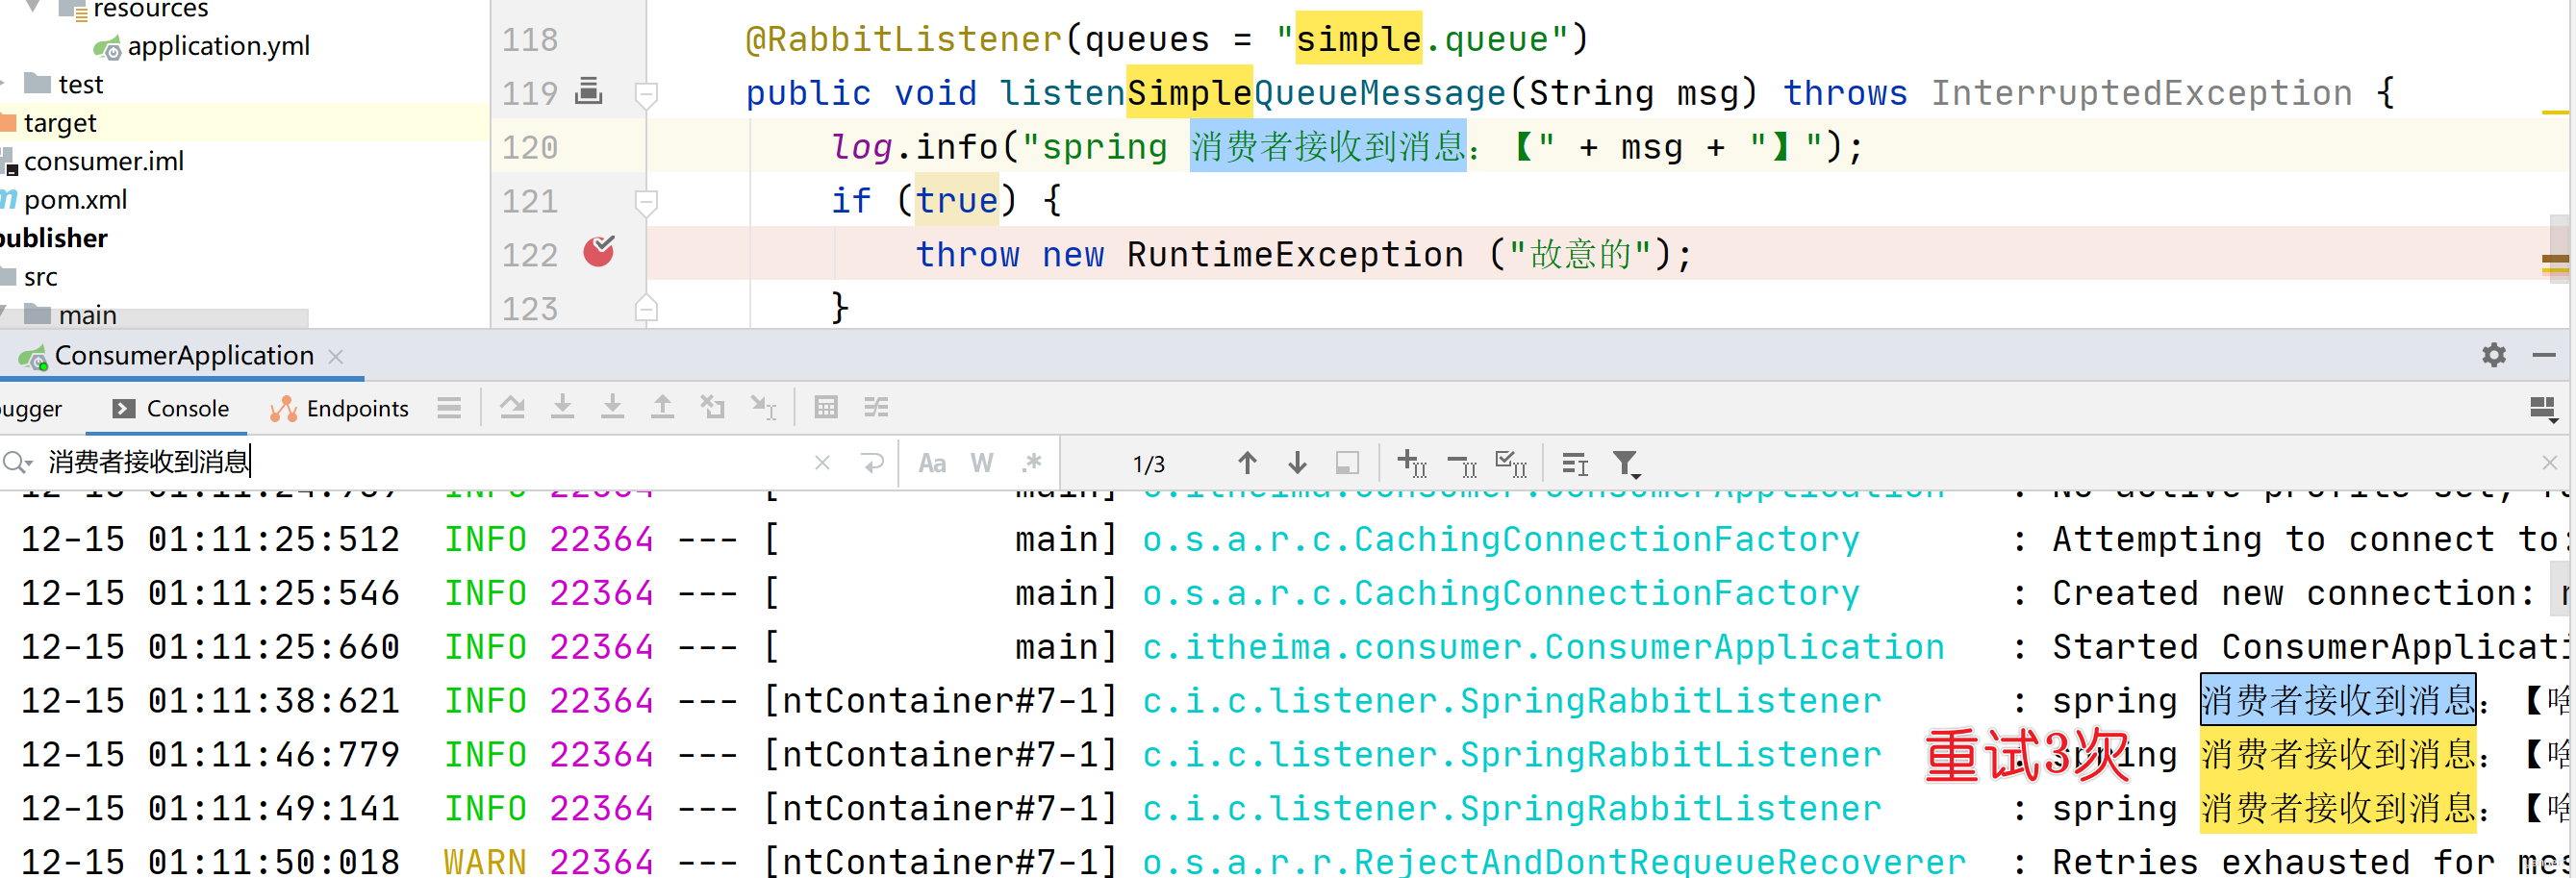Select all occurrences icon
2576x878 pixels.
point(1511,463)
